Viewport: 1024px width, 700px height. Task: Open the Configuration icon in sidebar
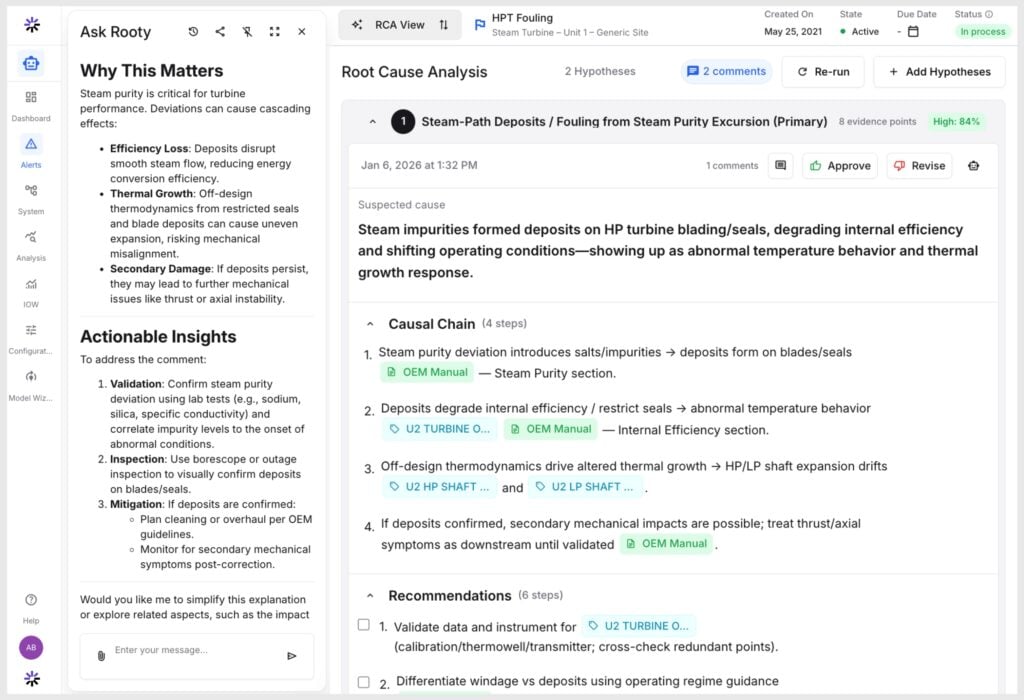pyautogui.click(x=31, y=330)
